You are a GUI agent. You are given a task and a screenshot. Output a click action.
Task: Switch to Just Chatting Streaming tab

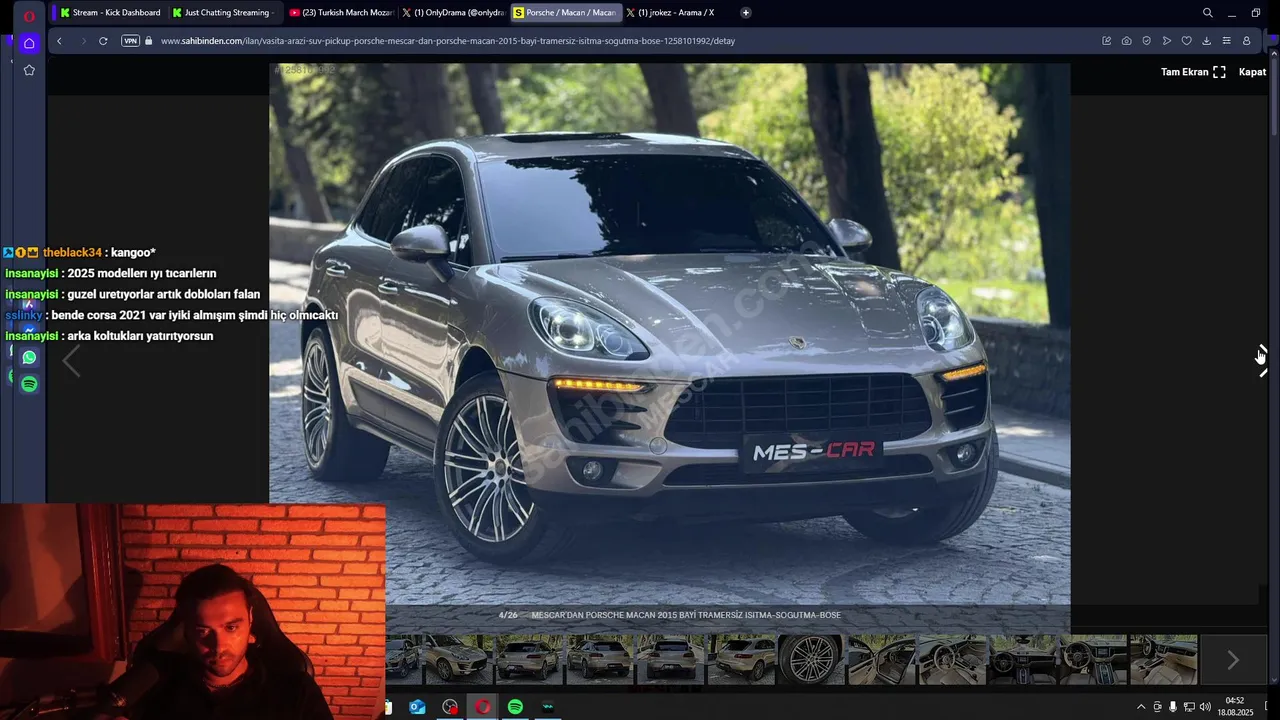pos(224,13)
